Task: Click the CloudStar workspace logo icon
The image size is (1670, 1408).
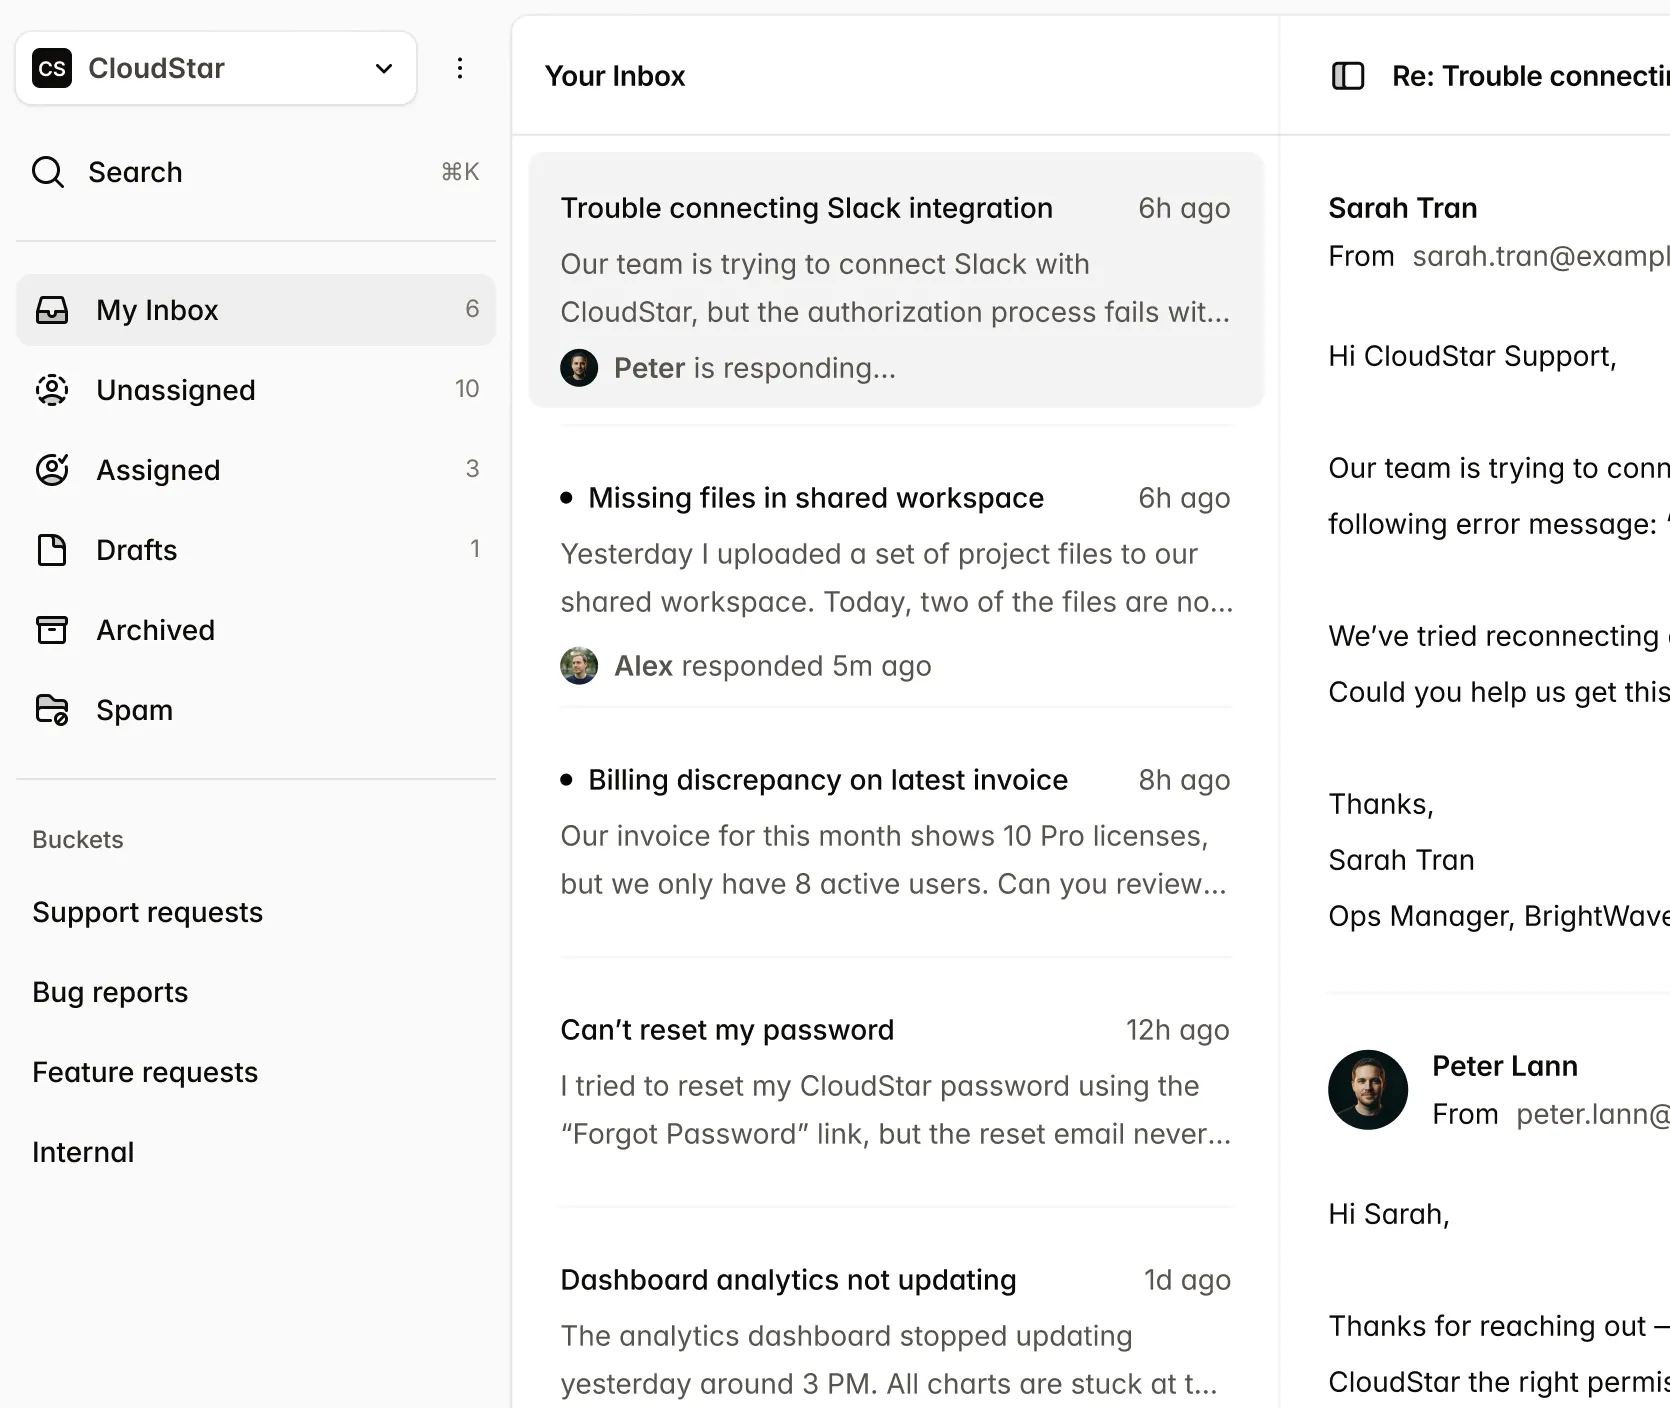Action: click(x=52, y=68)
